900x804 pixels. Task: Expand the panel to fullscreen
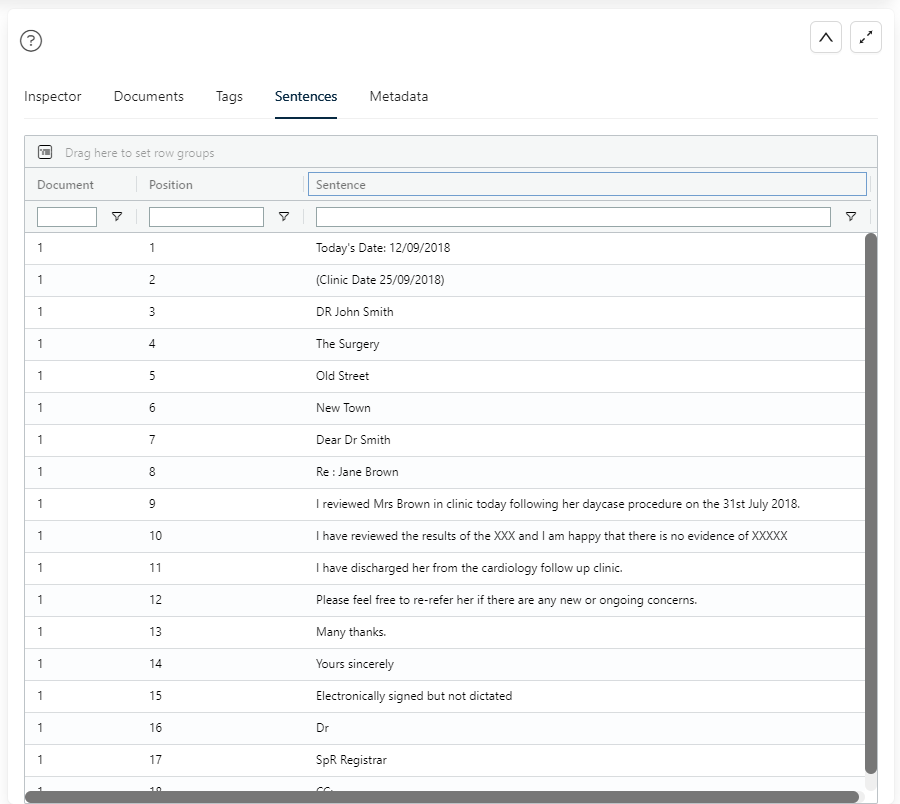click(866, 38)
